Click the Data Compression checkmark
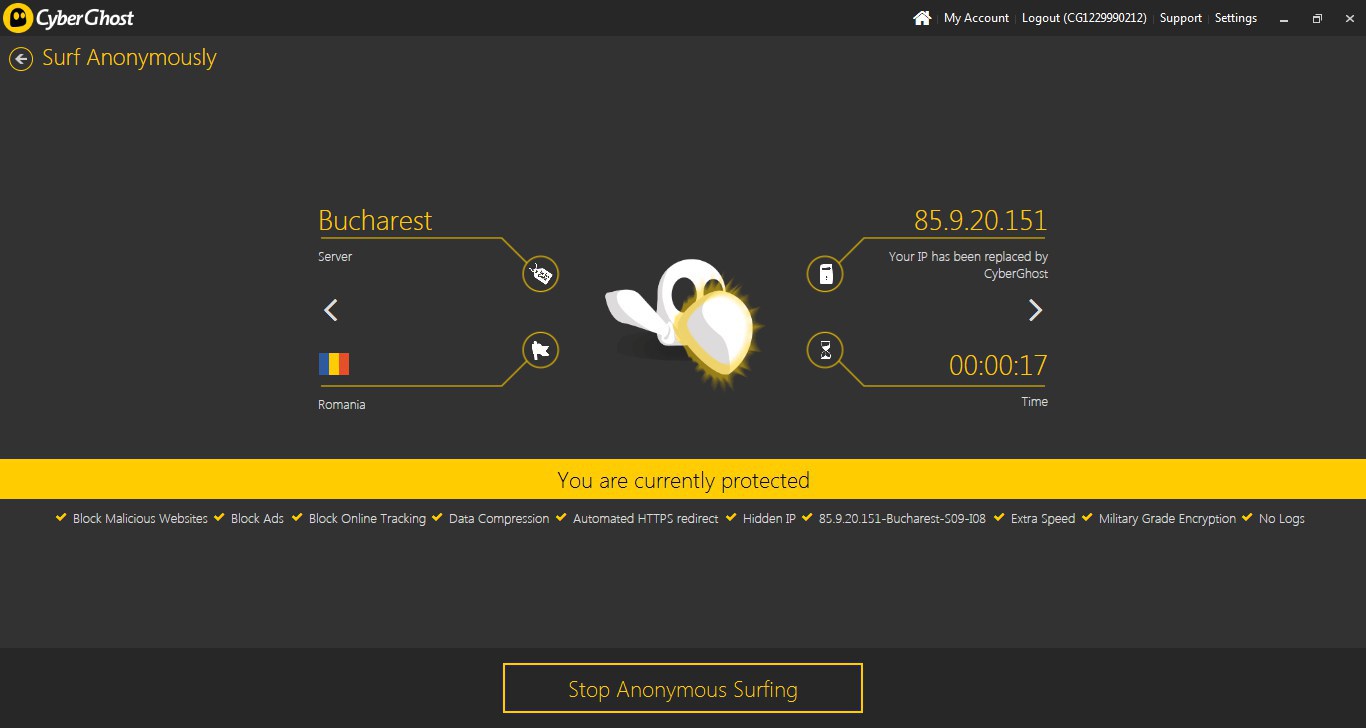Image resolution: width=1366 pixels, height=728 pixels. tap(437, 518)
